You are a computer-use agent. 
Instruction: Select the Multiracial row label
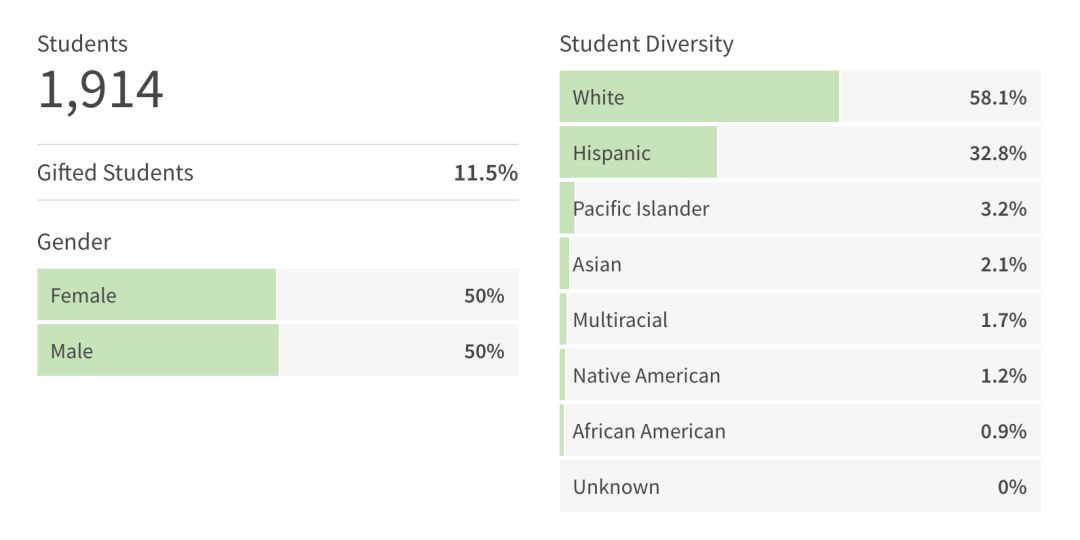pos(620,321)
